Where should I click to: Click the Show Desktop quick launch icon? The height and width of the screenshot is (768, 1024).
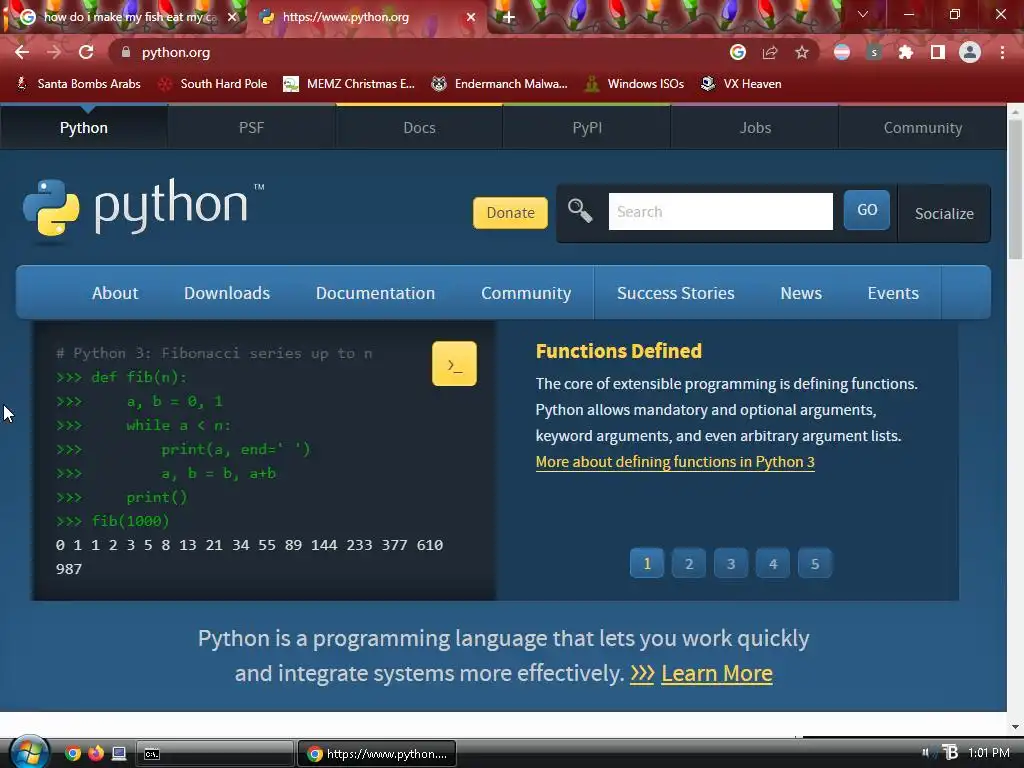tap(119, 754)
